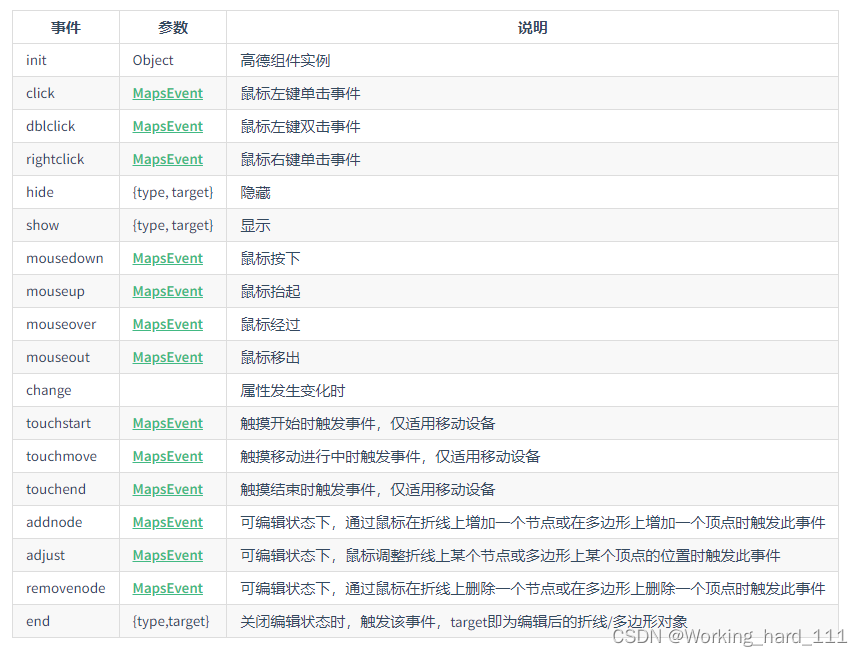This screenshot has width=863, height=656.
Task: Select the init event cell
Action: click(66, 61)
